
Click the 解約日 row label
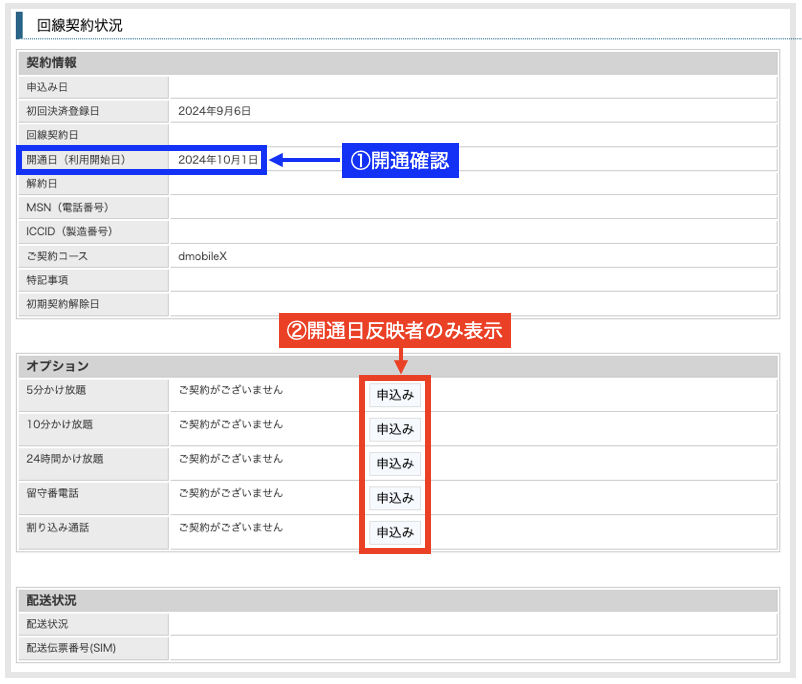coord(43,184)
